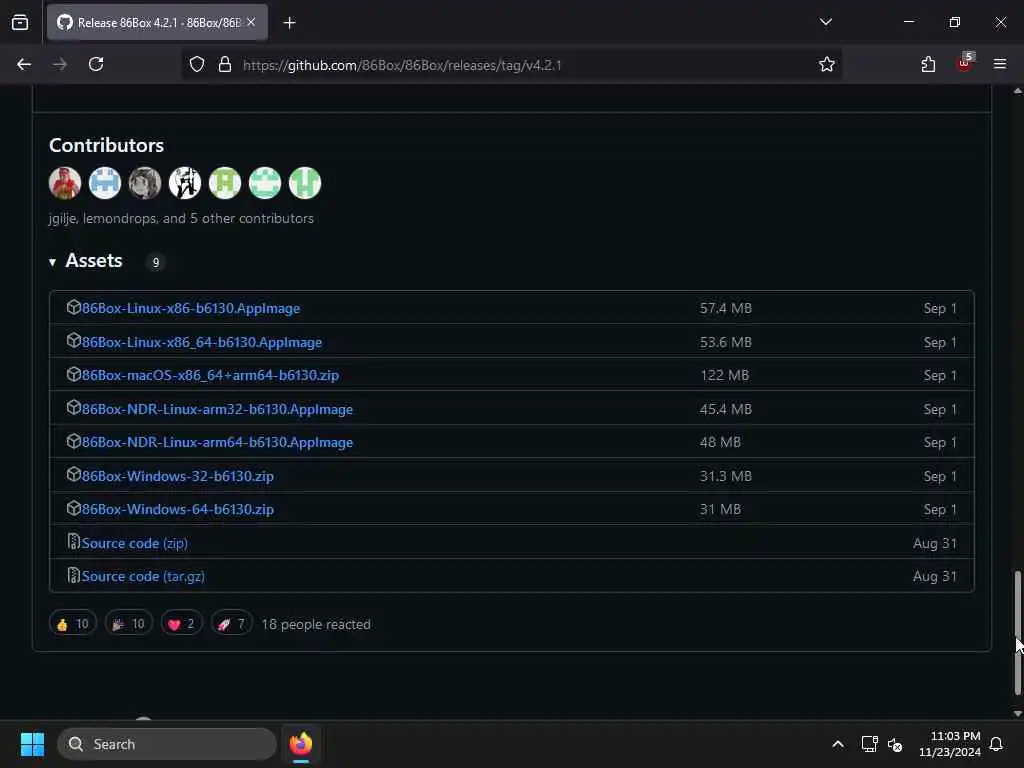Open the network status tray icon
The image size is (1024, 768).
(869, 744)
